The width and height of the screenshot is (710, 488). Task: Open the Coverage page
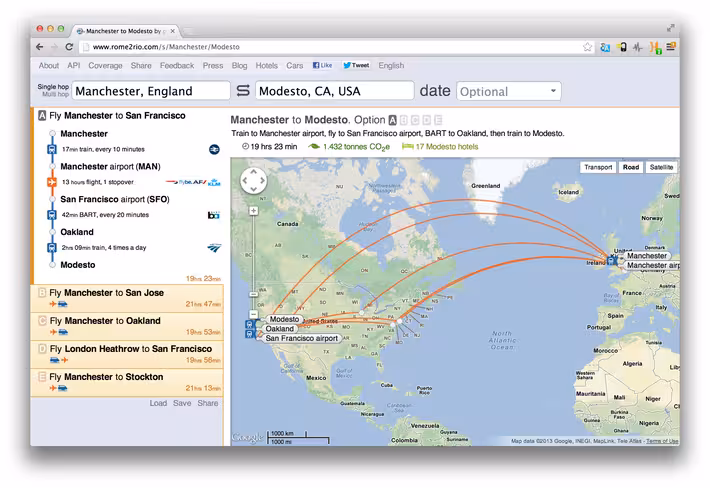pyautogui.click(x=105, y=65)
